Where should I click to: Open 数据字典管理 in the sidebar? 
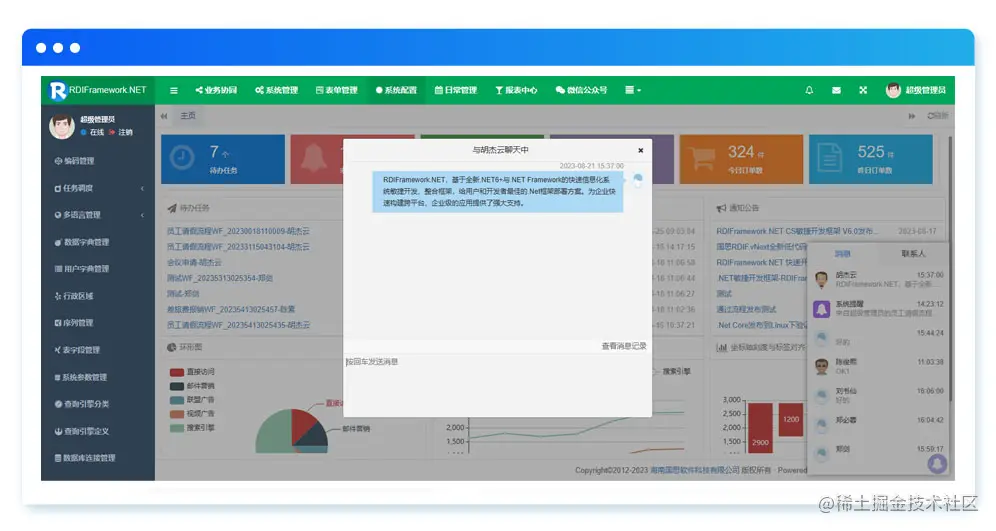[82, 242]
